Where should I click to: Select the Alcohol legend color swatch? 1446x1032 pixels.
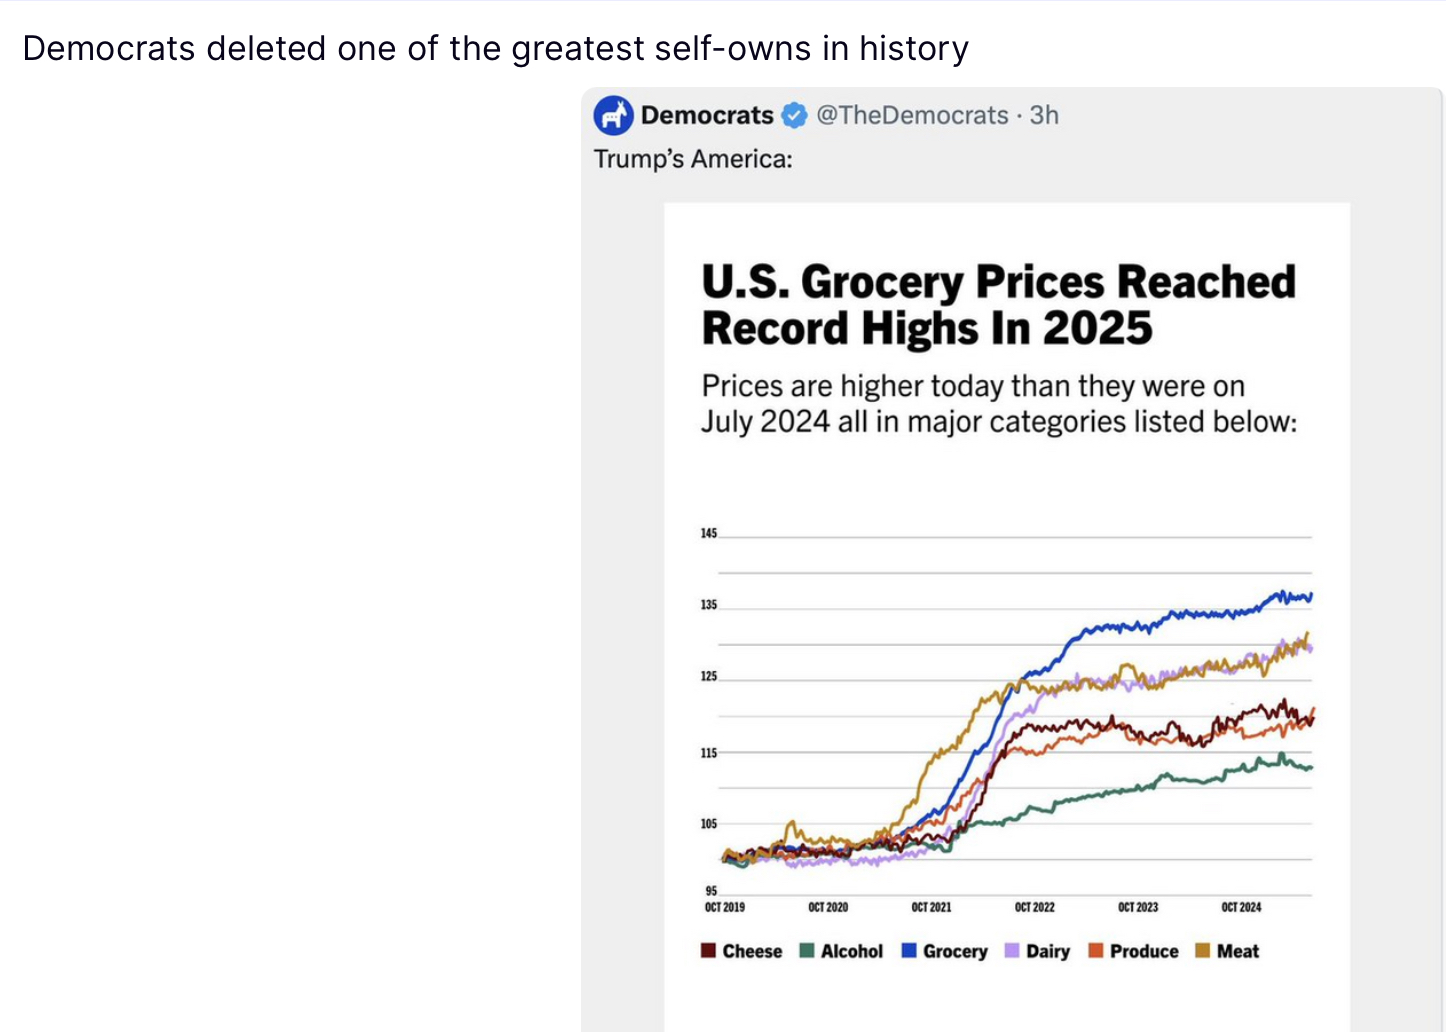click(807, 951)
